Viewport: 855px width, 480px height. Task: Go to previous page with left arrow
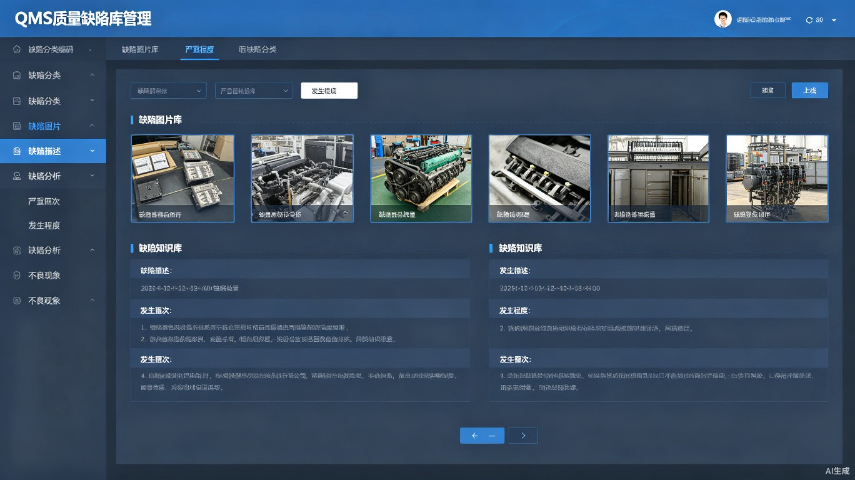[x=482, y=435]
